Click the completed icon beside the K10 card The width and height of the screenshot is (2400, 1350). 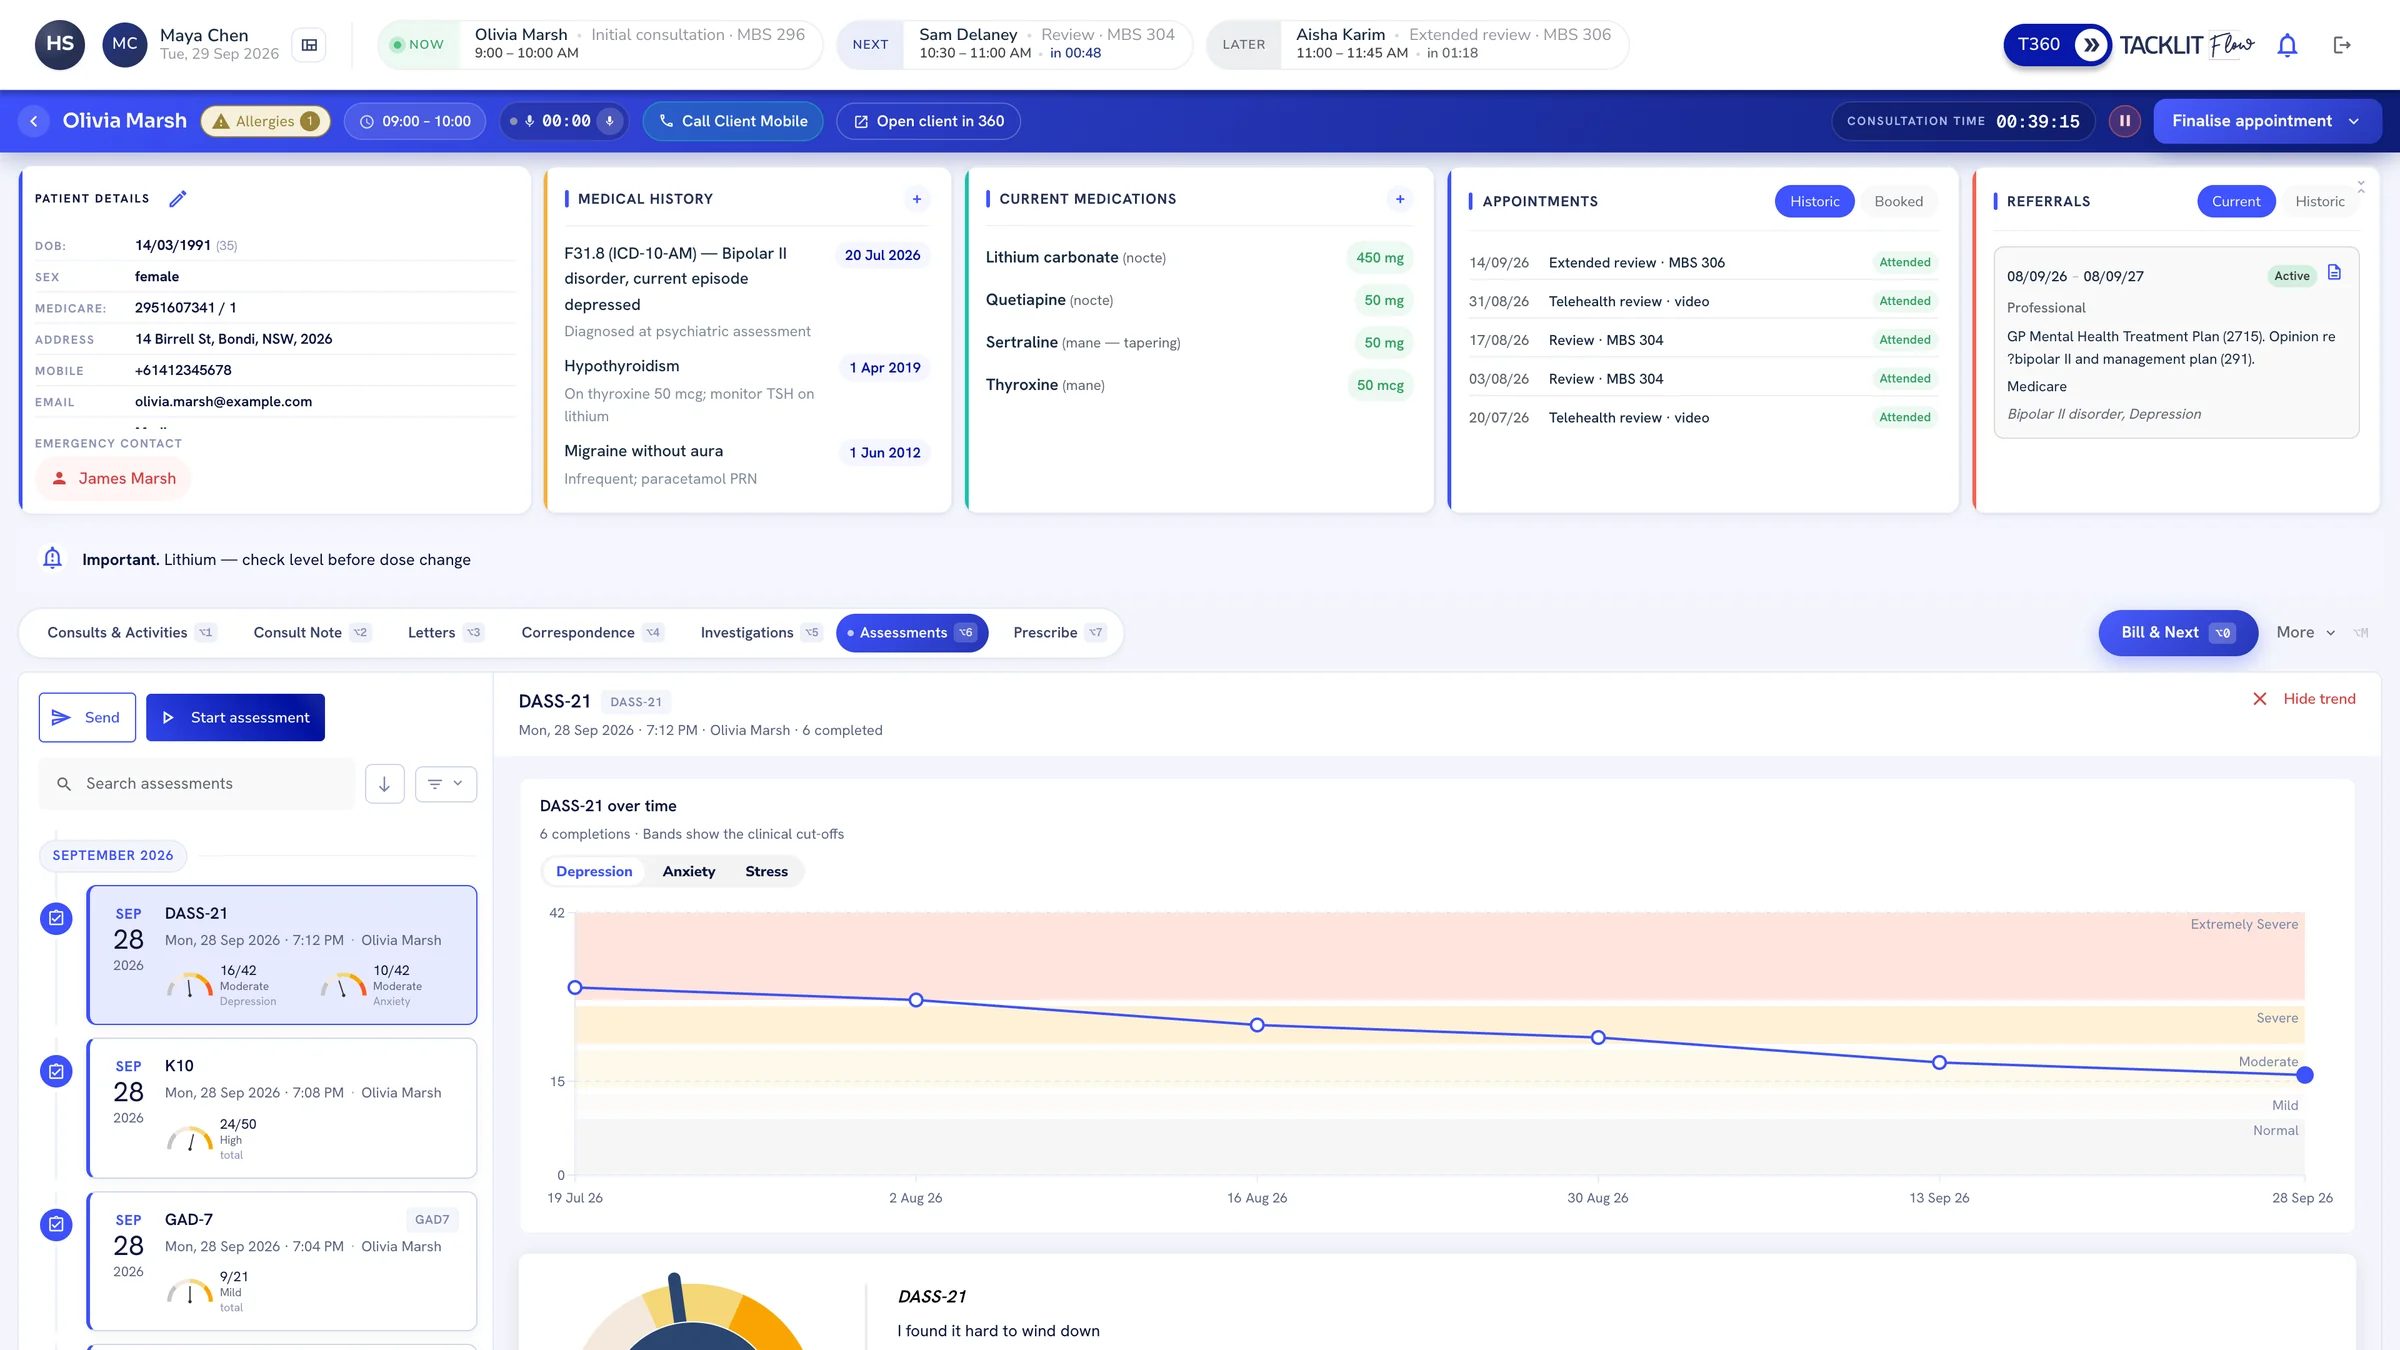(x=56, y=1071)
